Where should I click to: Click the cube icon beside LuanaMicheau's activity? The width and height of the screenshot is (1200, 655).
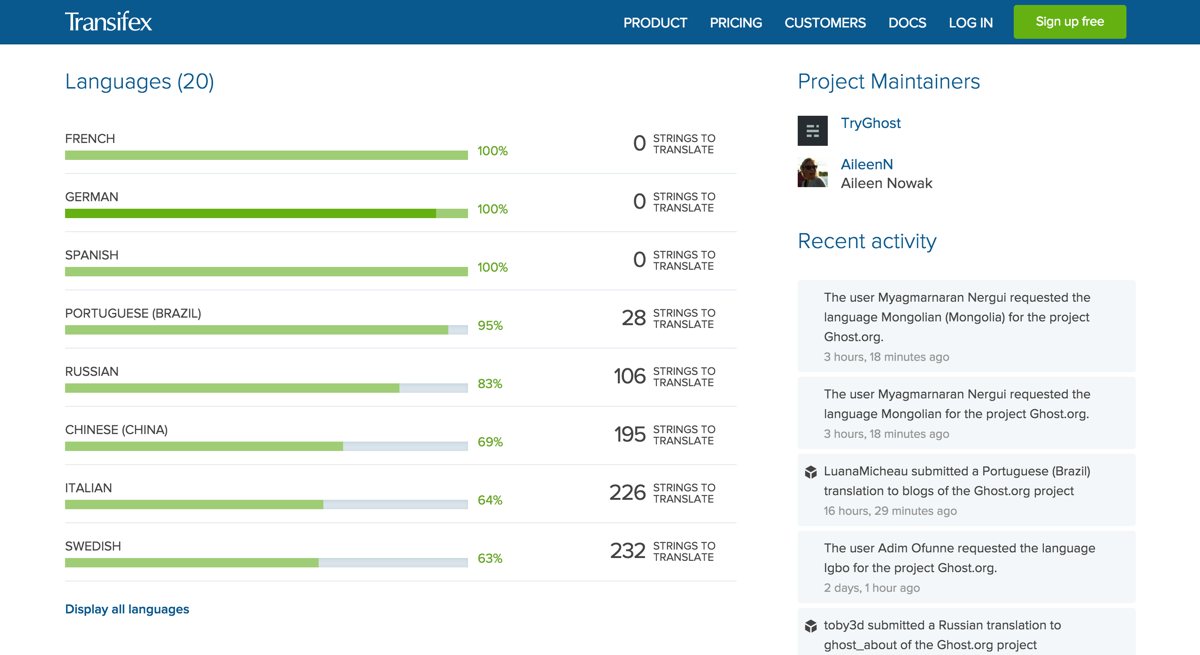[811, 472]
